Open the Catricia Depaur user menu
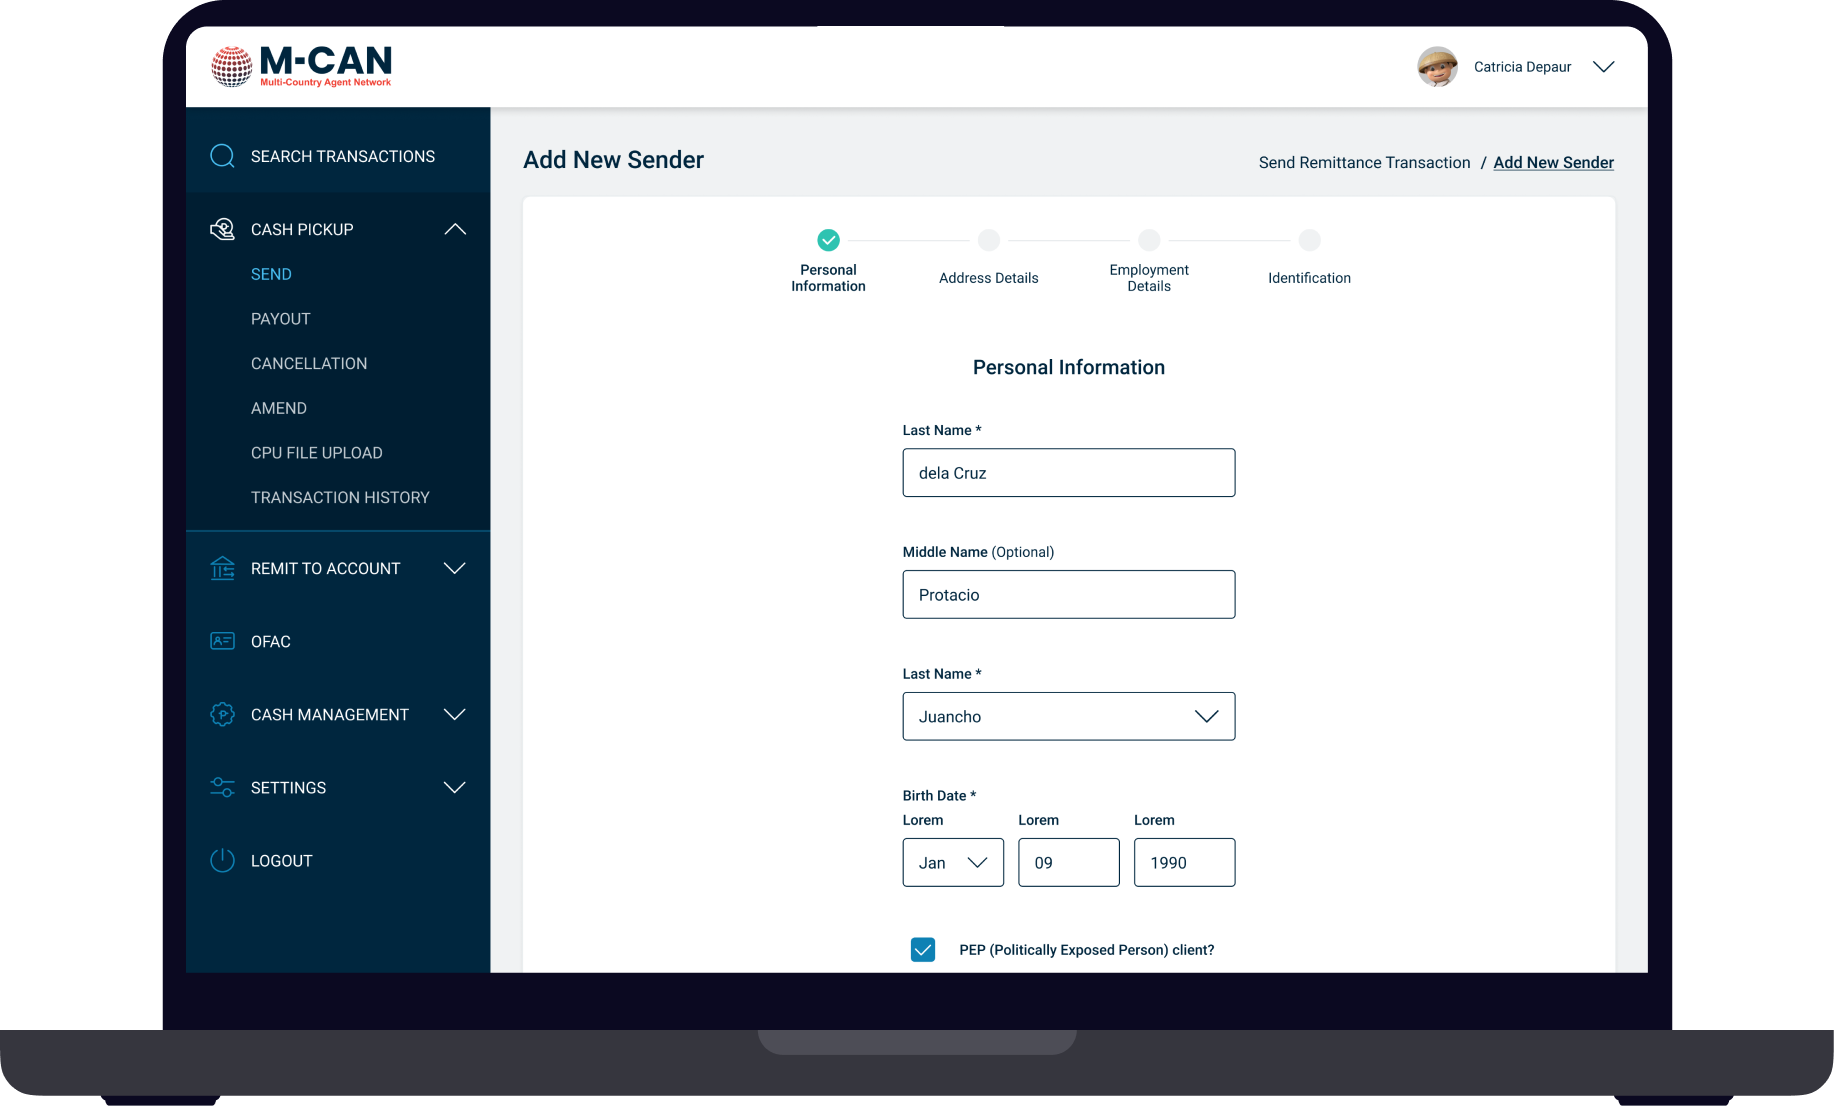The width and height of the screenshot is (1834, 1106). [1603, 67]
